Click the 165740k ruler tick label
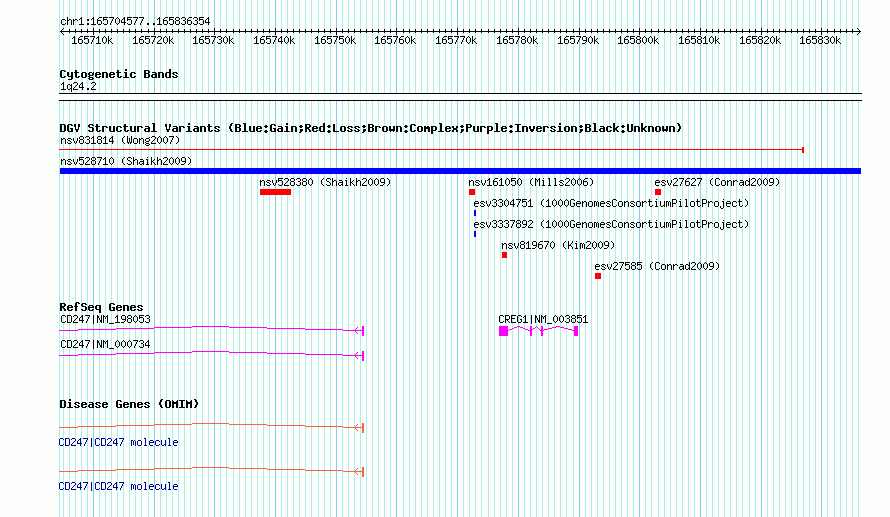Image resolution: width=890 pixels, height=517 pixels. (x=274, y=40)
